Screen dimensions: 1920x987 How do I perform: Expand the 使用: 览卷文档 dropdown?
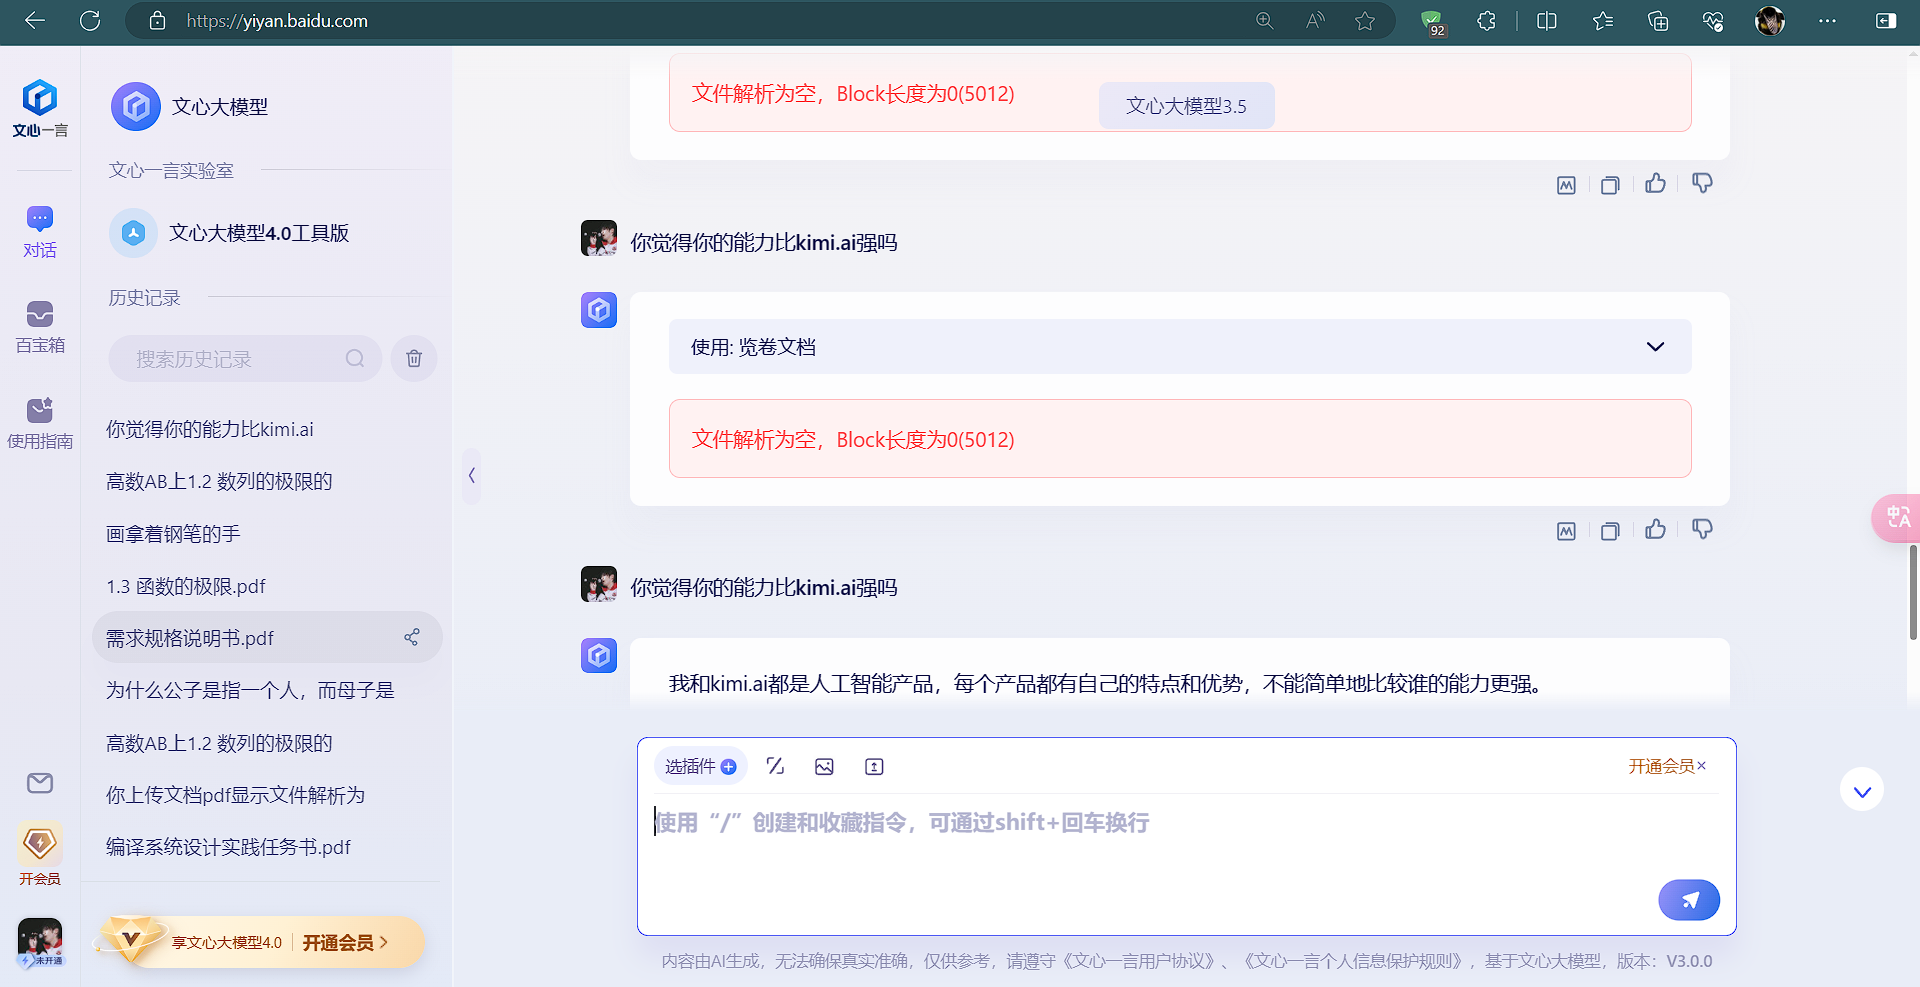click(1180, 347)
